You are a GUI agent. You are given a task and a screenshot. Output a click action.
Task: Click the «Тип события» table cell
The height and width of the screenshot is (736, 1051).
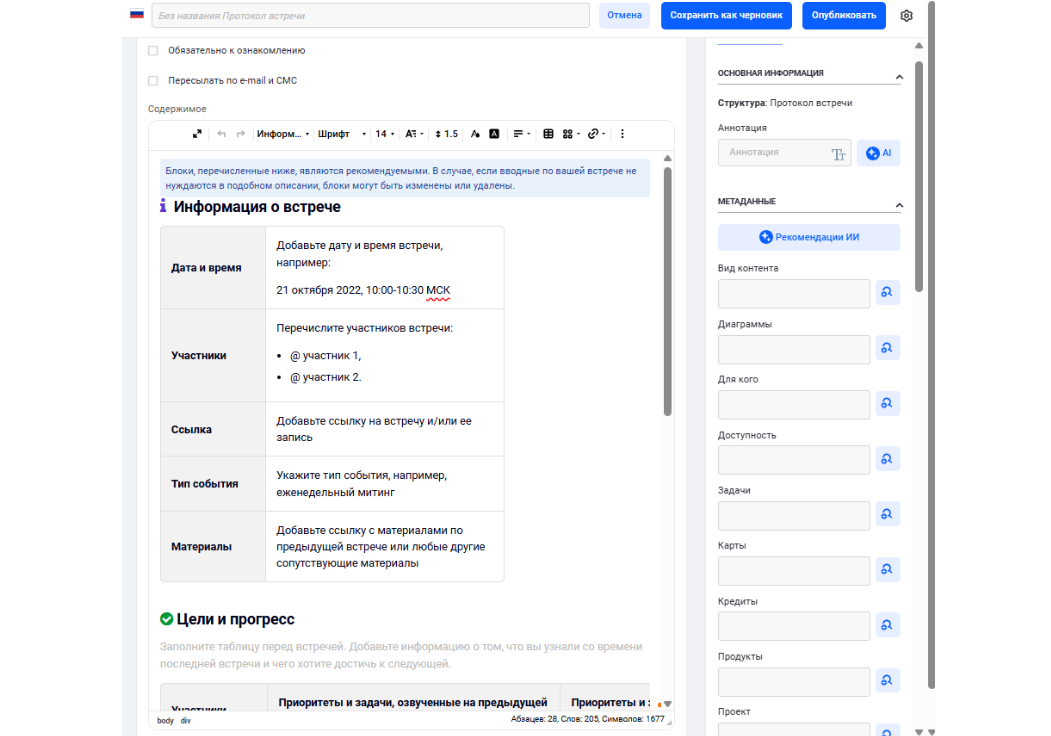pos(213,484)
